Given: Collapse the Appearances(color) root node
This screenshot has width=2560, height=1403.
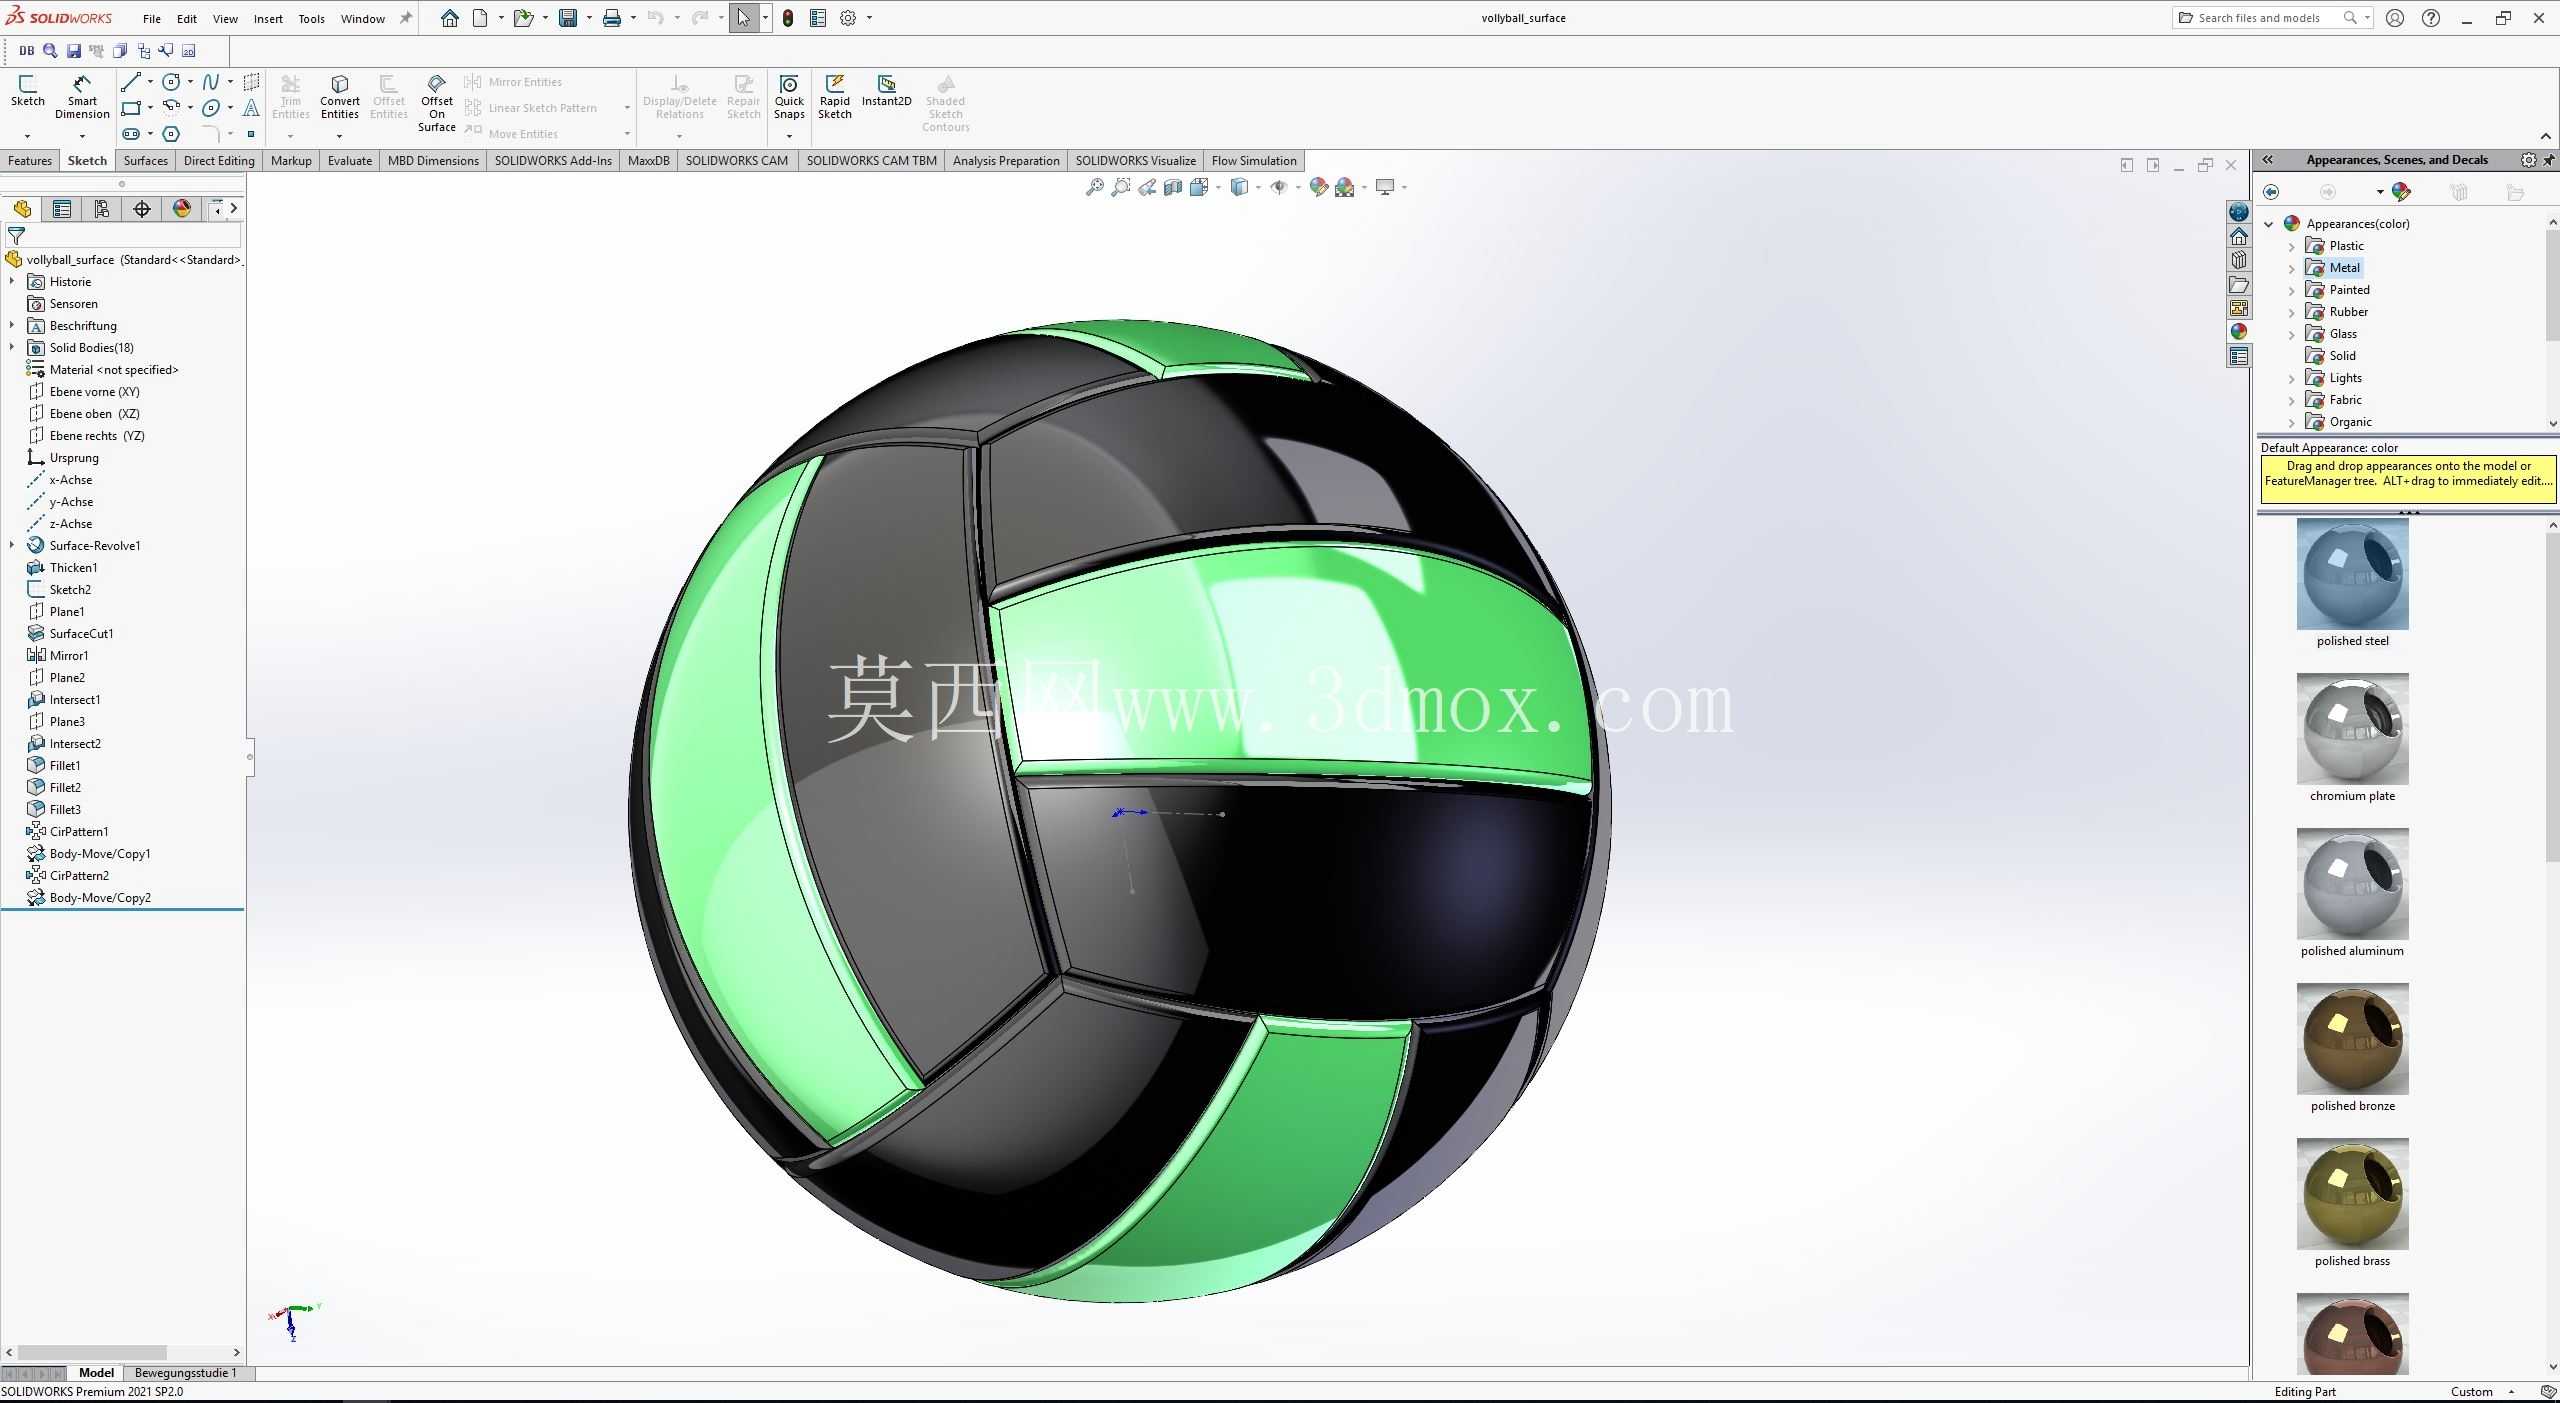Looking at the screenshot, I should [2269, 224].
